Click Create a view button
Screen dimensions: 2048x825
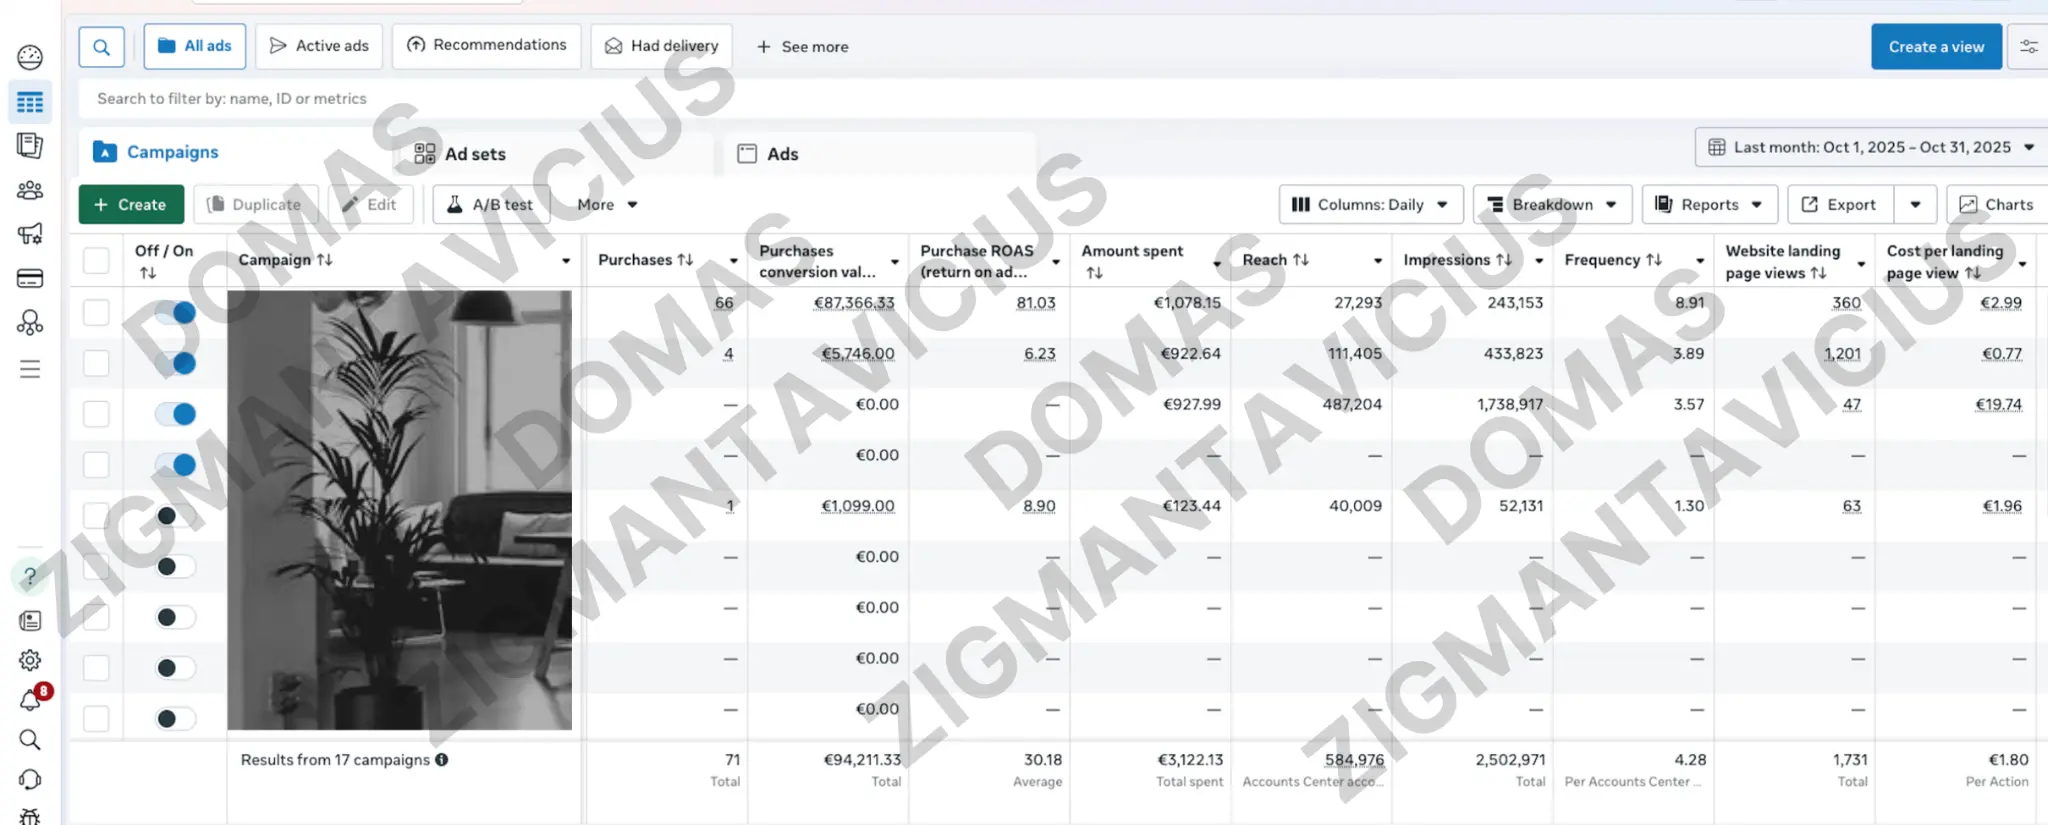(1936, 47)
